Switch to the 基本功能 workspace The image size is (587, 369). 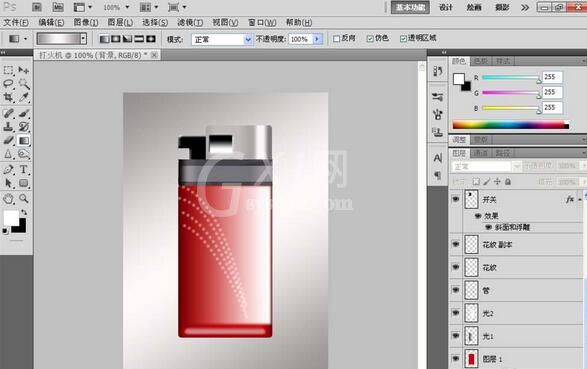point(410,7)
